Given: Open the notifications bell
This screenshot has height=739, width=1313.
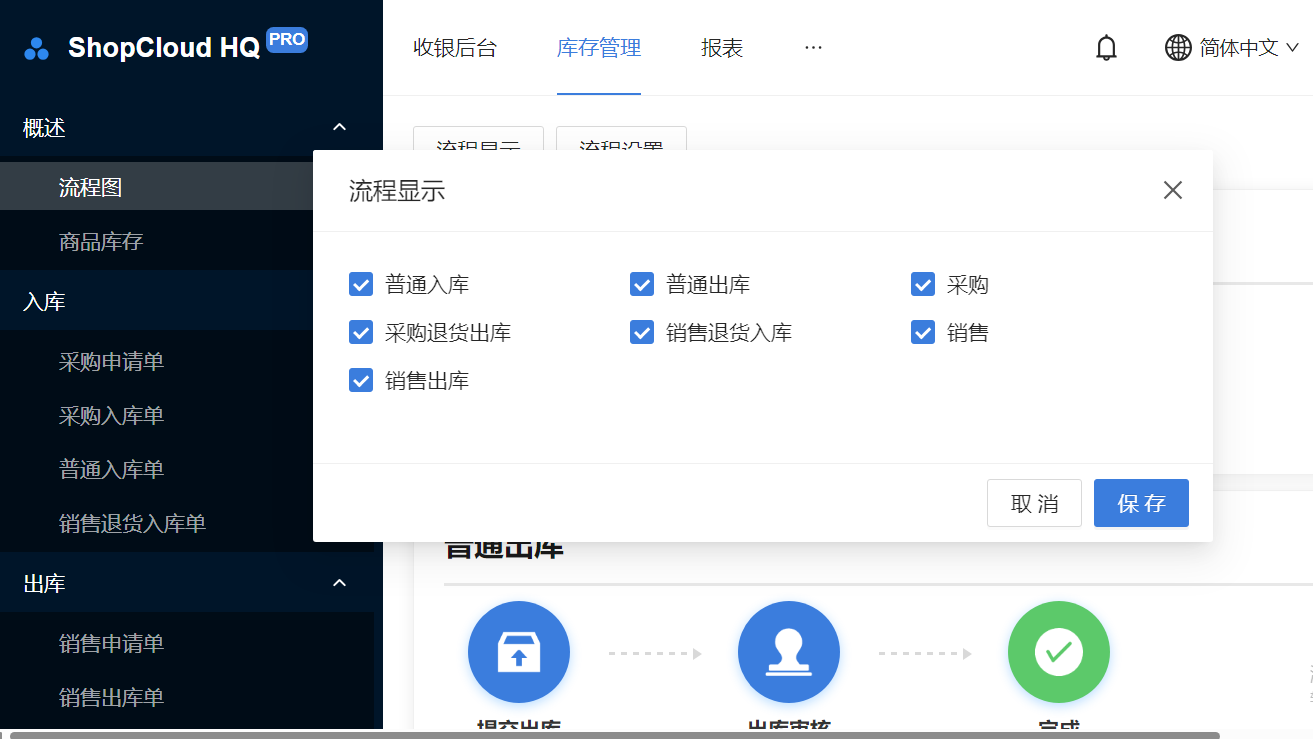Looking at the screenshot, I should coord(1106,48).
